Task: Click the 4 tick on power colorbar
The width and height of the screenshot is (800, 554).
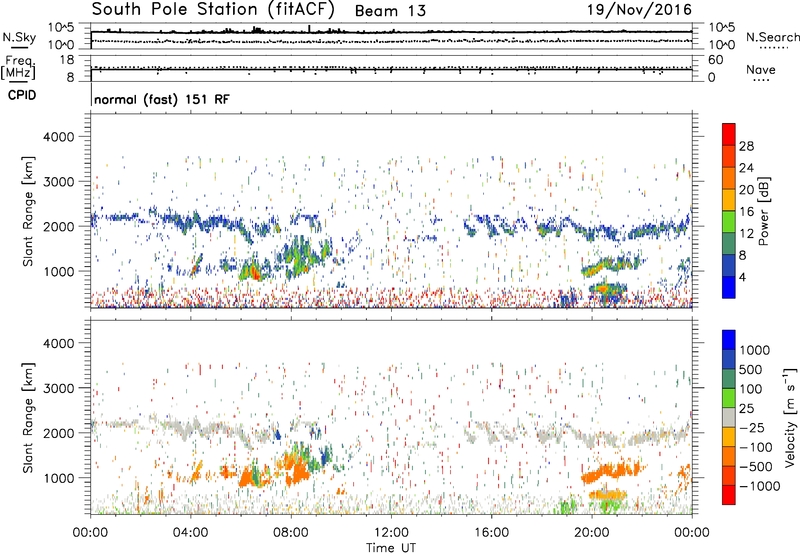Action: click(742, 277)
